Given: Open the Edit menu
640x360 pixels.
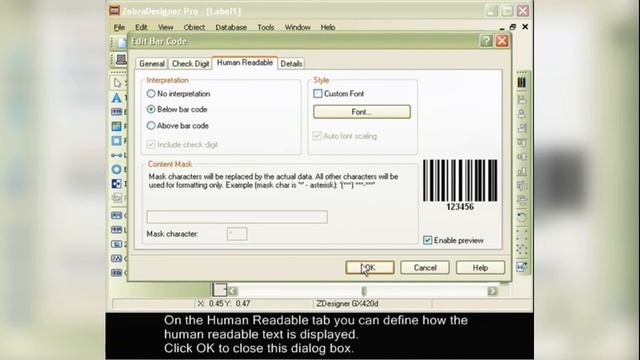Looking at the screenshot, I should [x=141, y=27].
